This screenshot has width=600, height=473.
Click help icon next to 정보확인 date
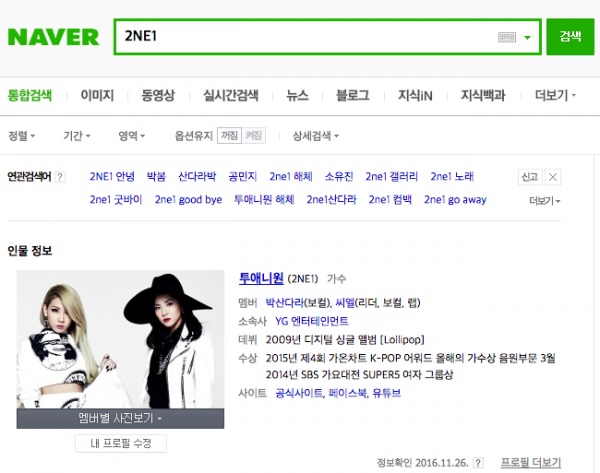478,463
